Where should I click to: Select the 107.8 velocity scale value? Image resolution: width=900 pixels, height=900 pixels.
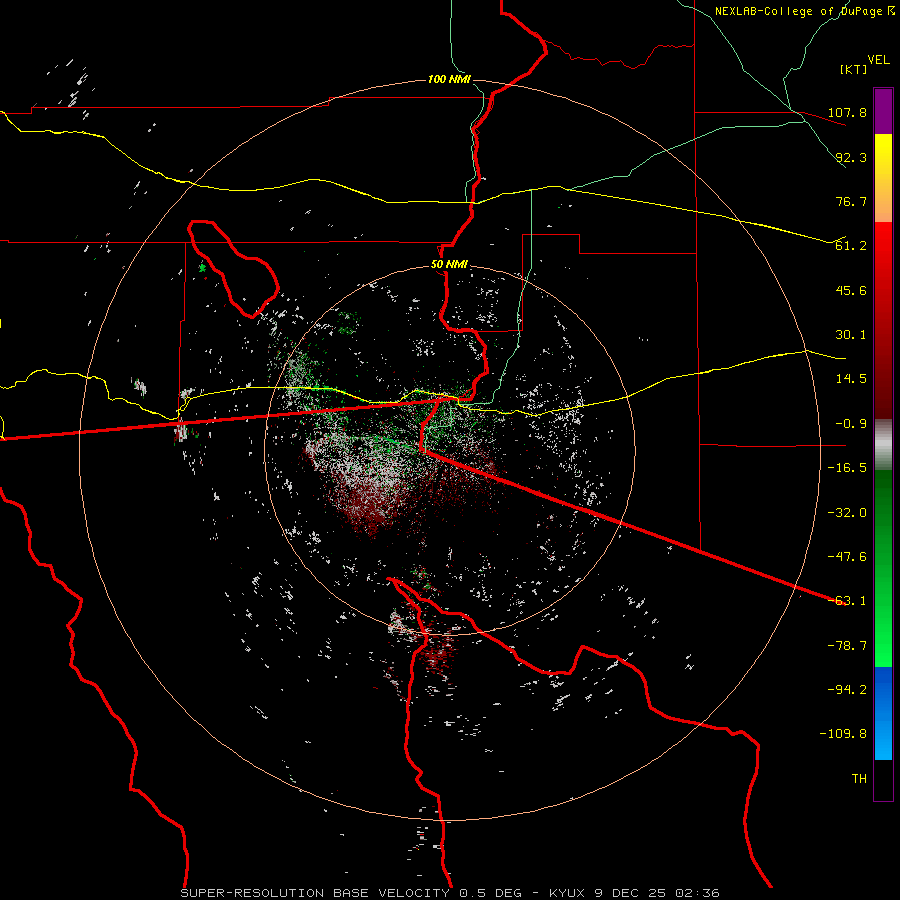click(x=847, y=112)
